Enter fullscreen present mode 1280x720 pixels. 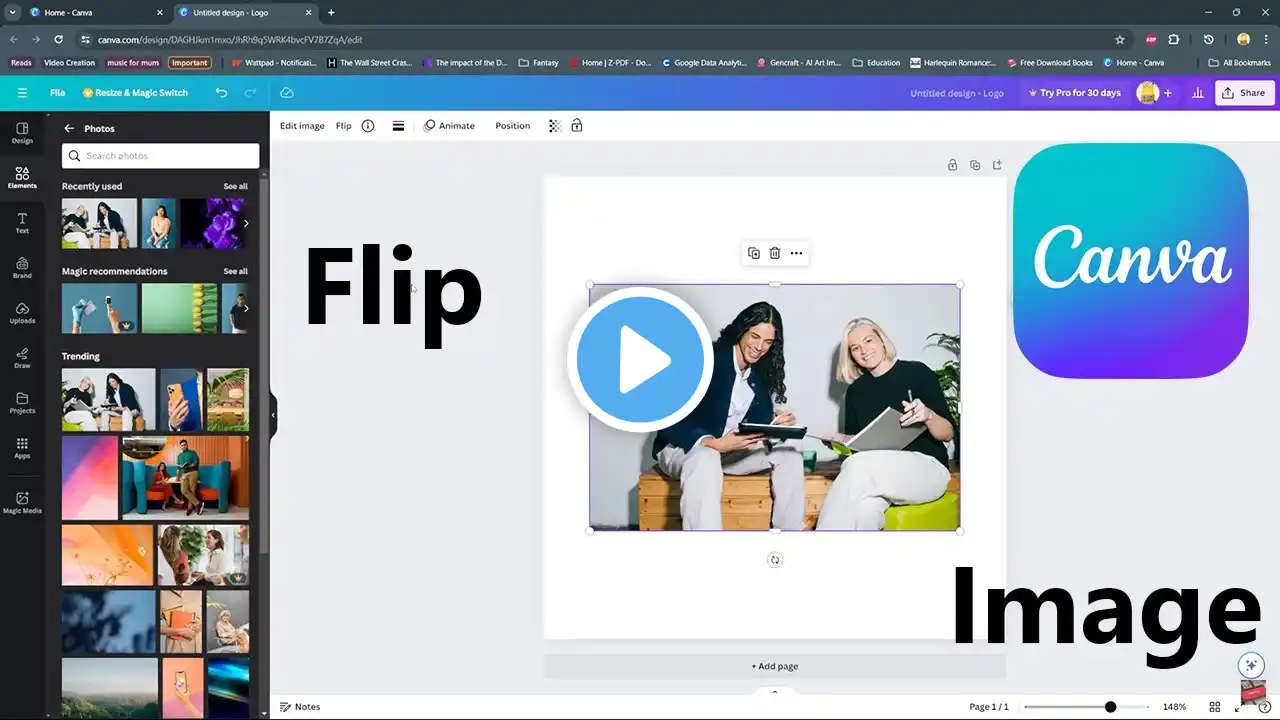1238,707
